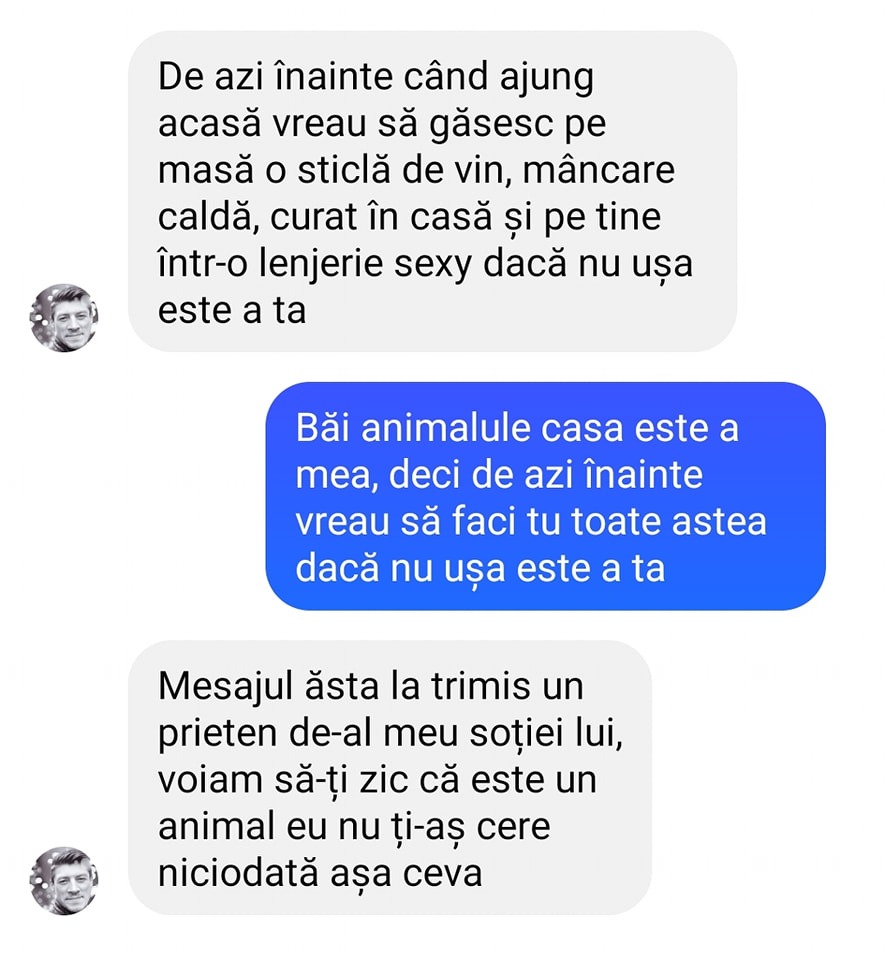Viewport: 885px width, 960px height.
Task: Select the blue reply bubble
Action: tap(545, 496)
